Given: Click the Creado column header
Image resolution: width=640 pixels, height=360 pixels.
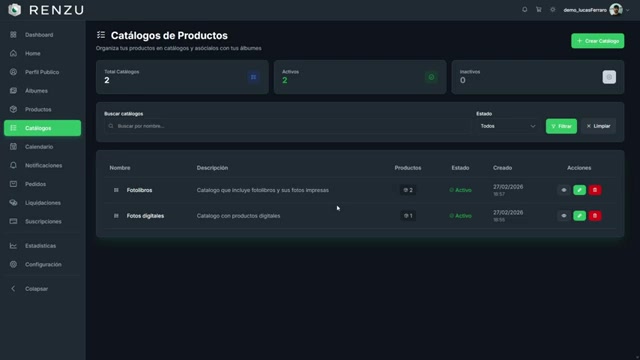Looking at the screenshot, I should click(502, 168).
